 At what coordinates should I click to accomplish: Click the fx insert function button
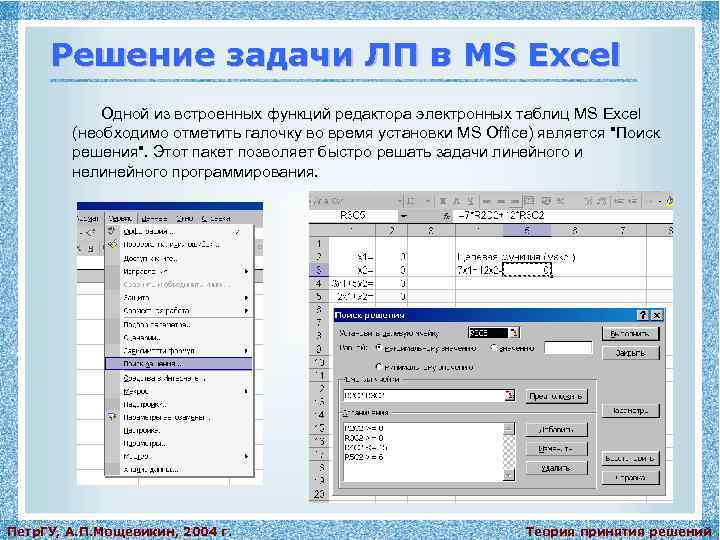445,216
